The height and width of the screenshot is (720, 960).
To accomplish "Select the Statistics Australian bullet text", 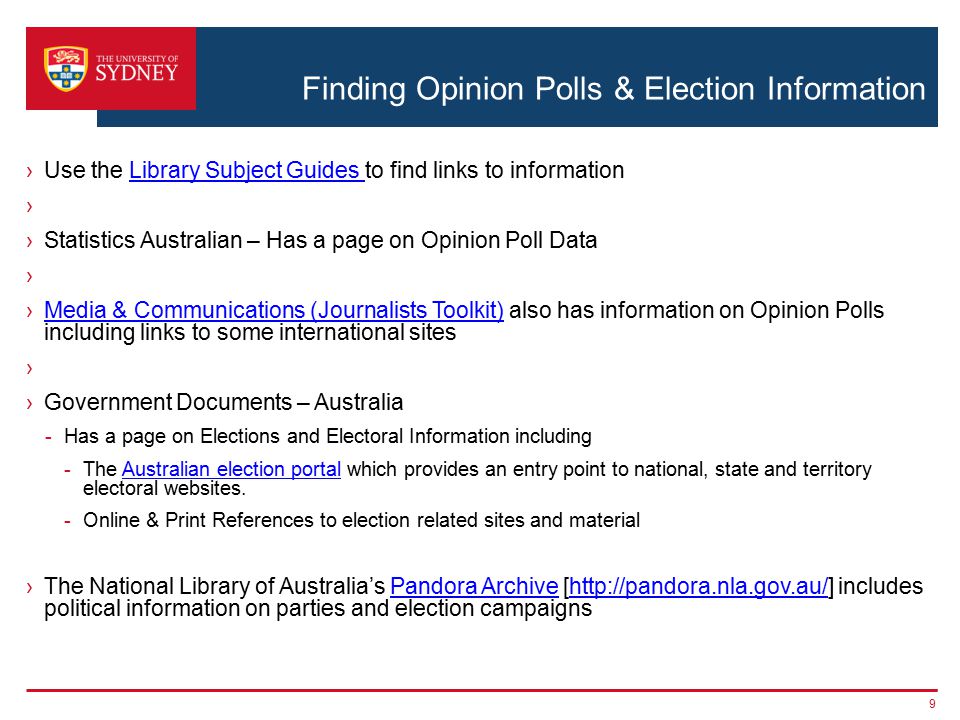I will point(320,240).
